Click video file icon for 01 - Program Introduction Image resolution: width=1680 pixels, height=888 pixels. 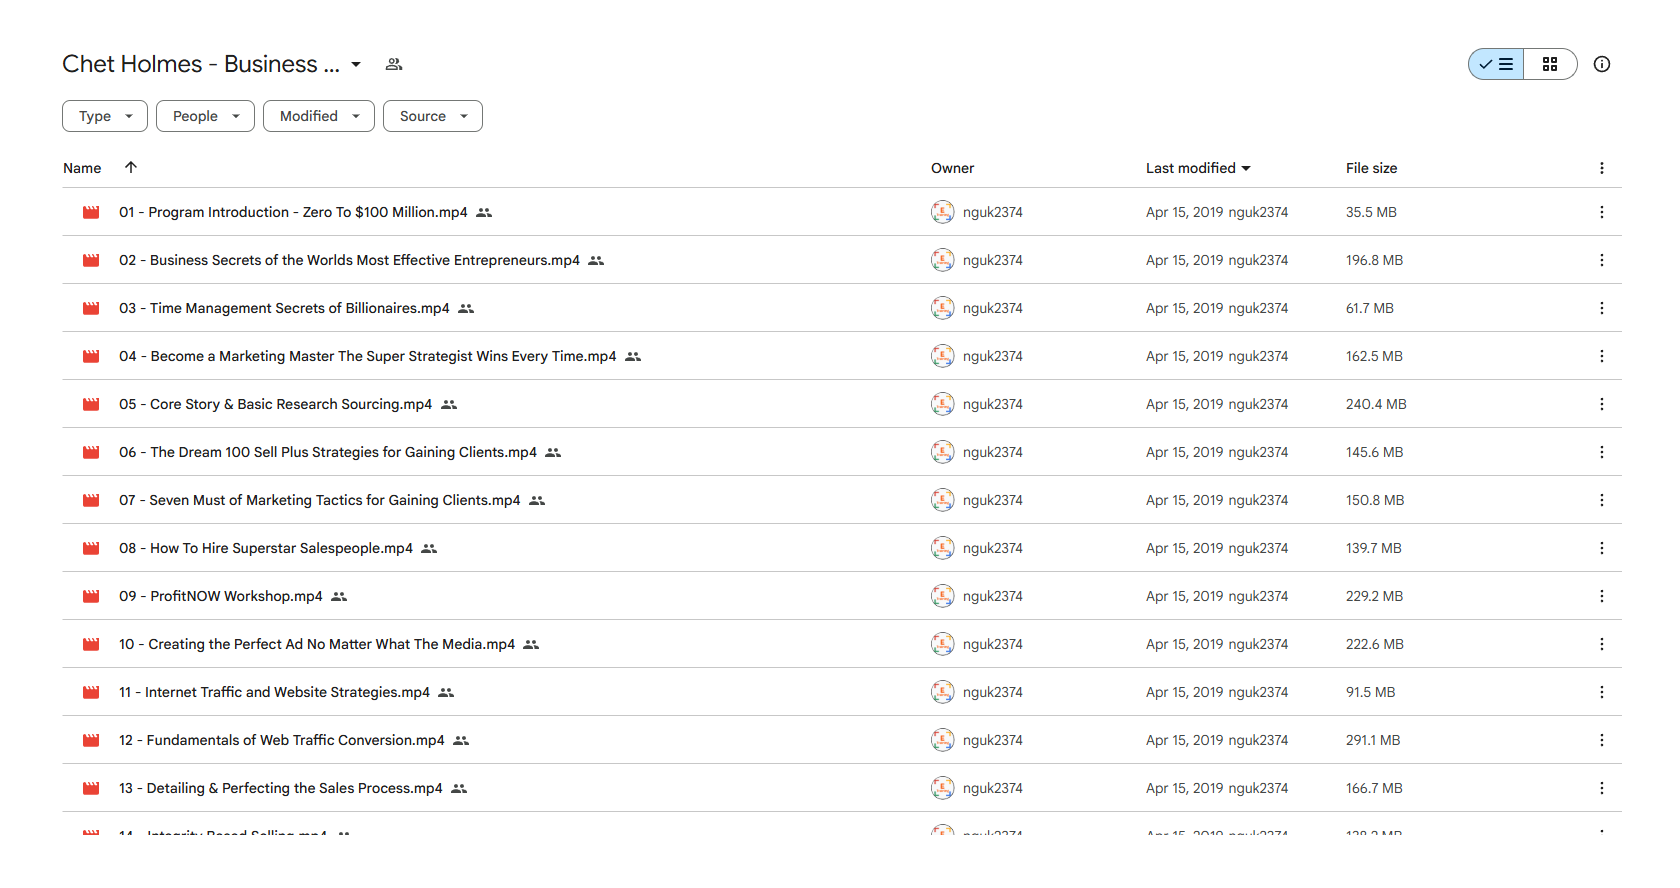pyautogui.click(x=91, y=212)
